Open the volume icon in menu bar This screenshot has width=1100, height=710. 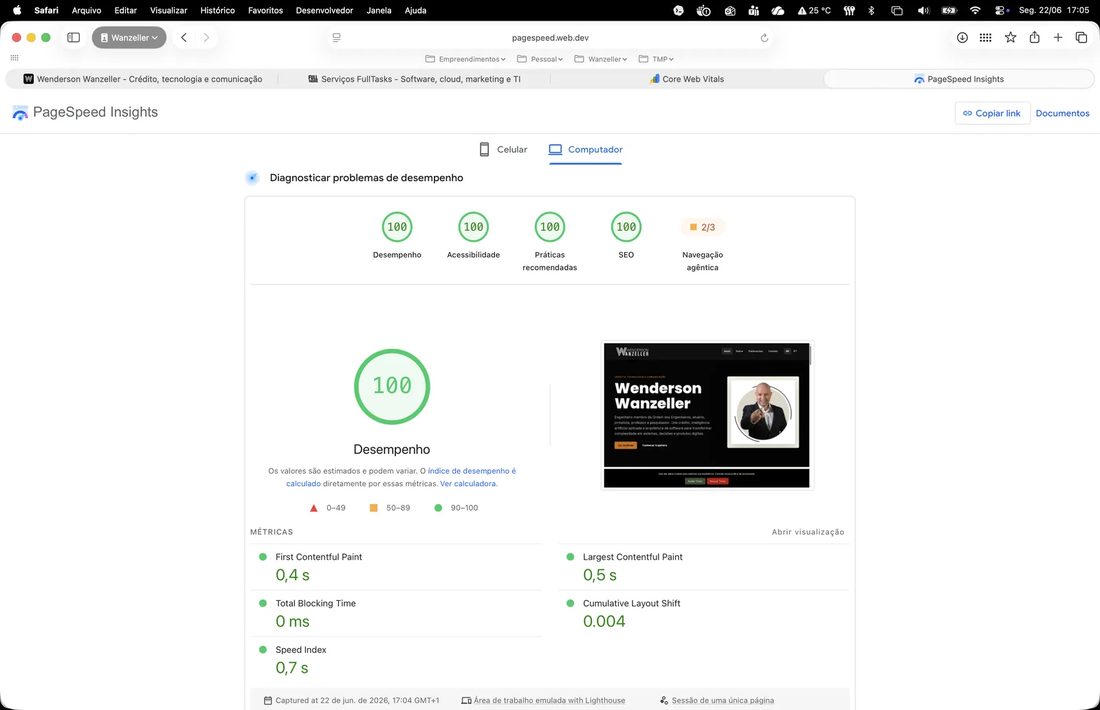(923, 11)
